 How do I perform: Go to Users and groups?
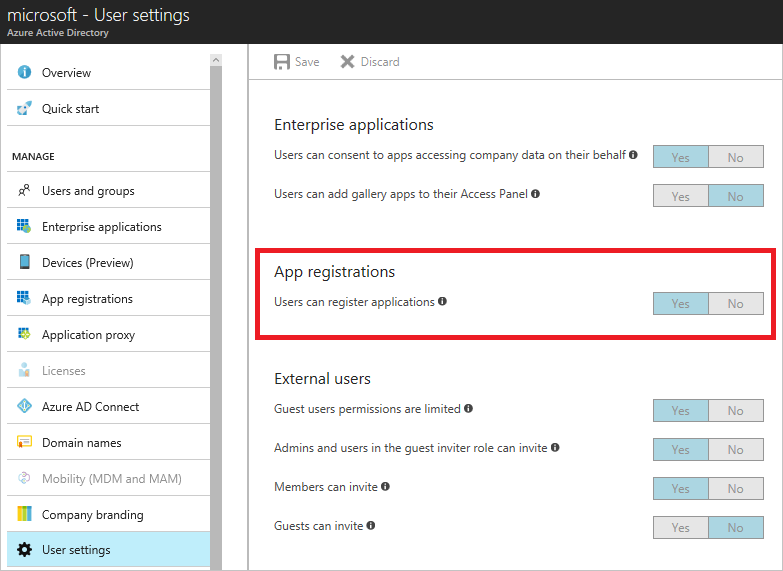[108, 190]
